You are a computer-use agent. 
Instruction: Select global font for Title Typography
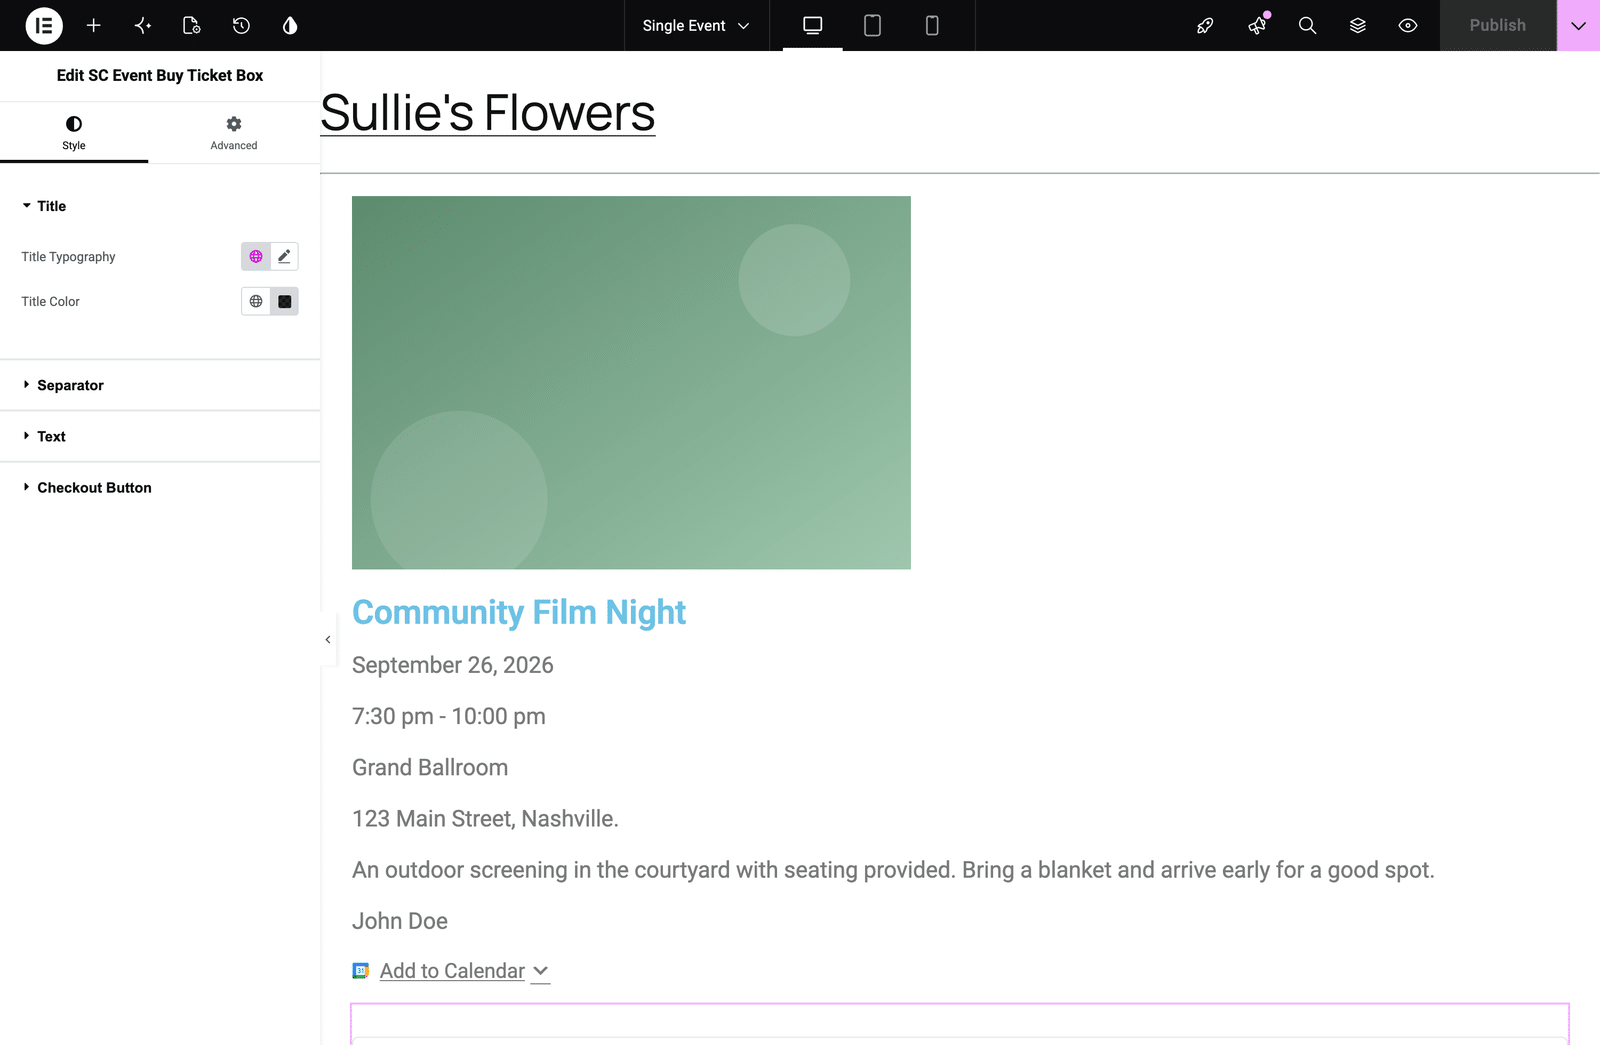pyautogui.click(x=256, y=257)
